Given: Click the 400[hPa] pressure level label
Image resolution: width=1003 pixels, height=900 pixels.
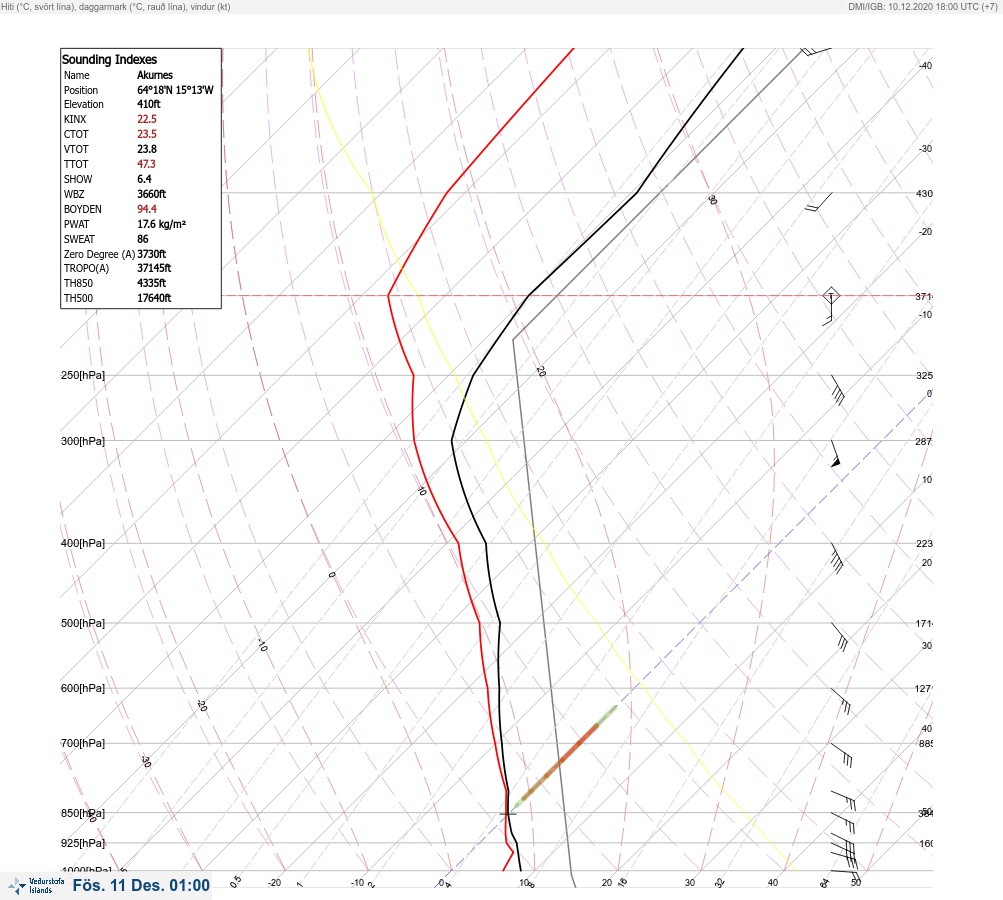Looking at the screenshot, I should (x=83, y=543).
